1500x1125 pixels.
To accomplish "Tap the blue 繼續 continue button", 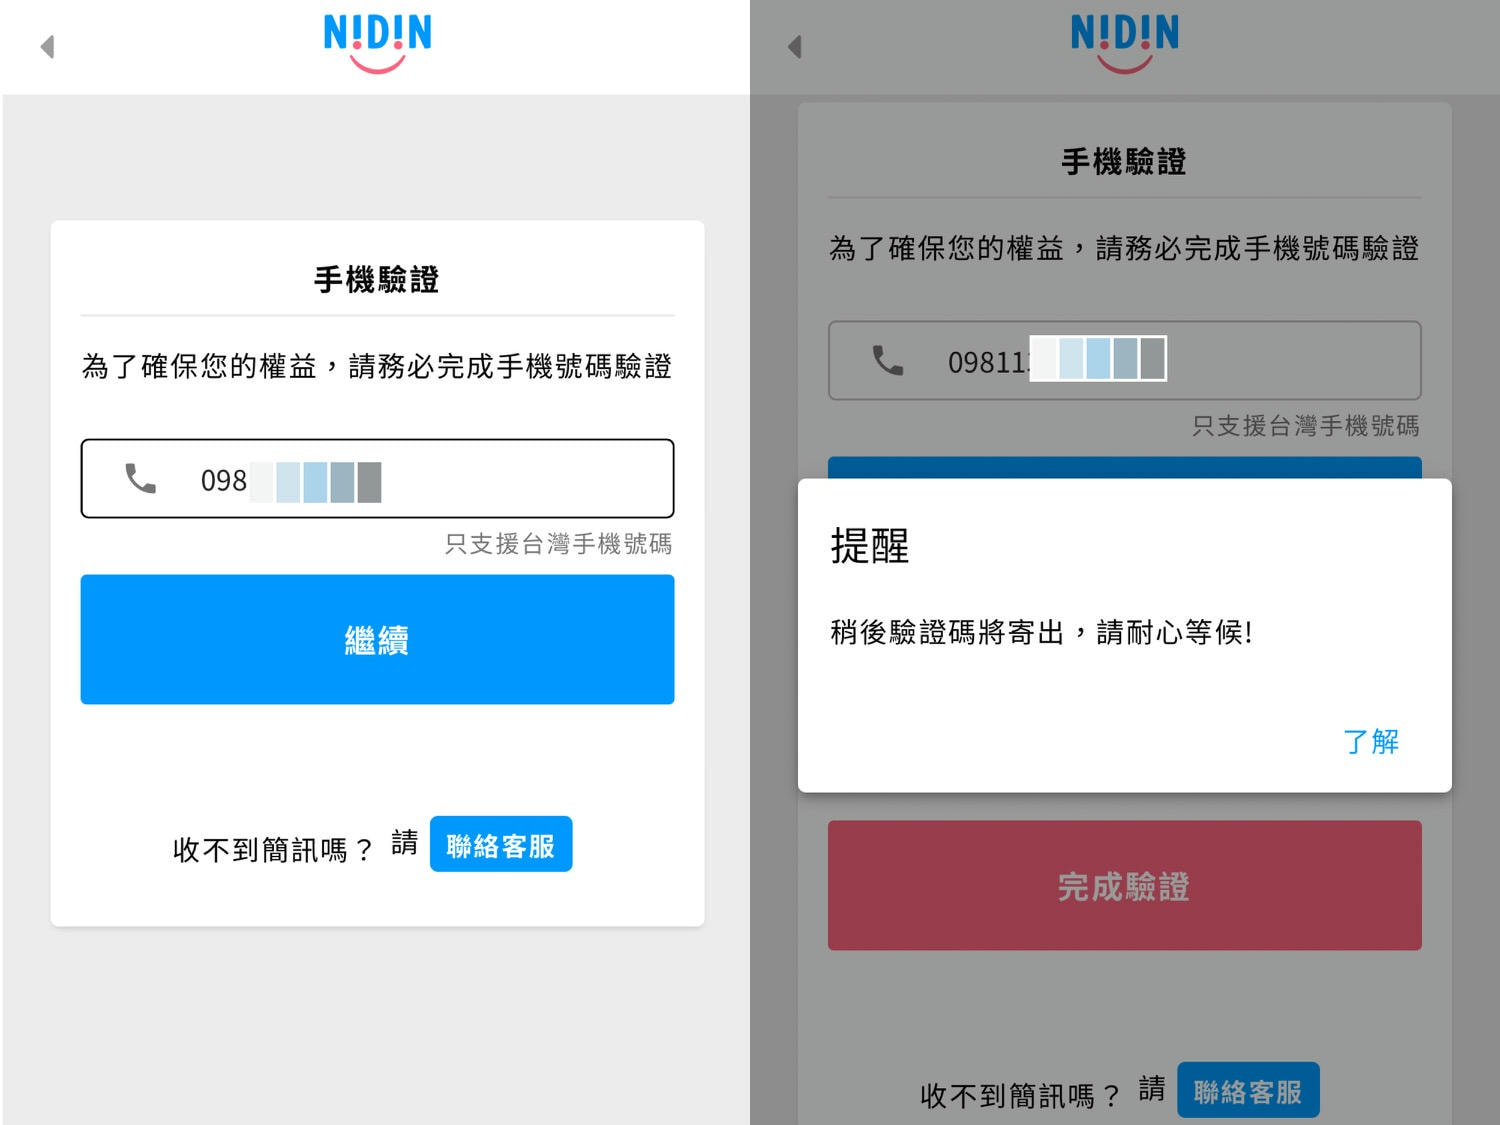I will coord(377,639).
